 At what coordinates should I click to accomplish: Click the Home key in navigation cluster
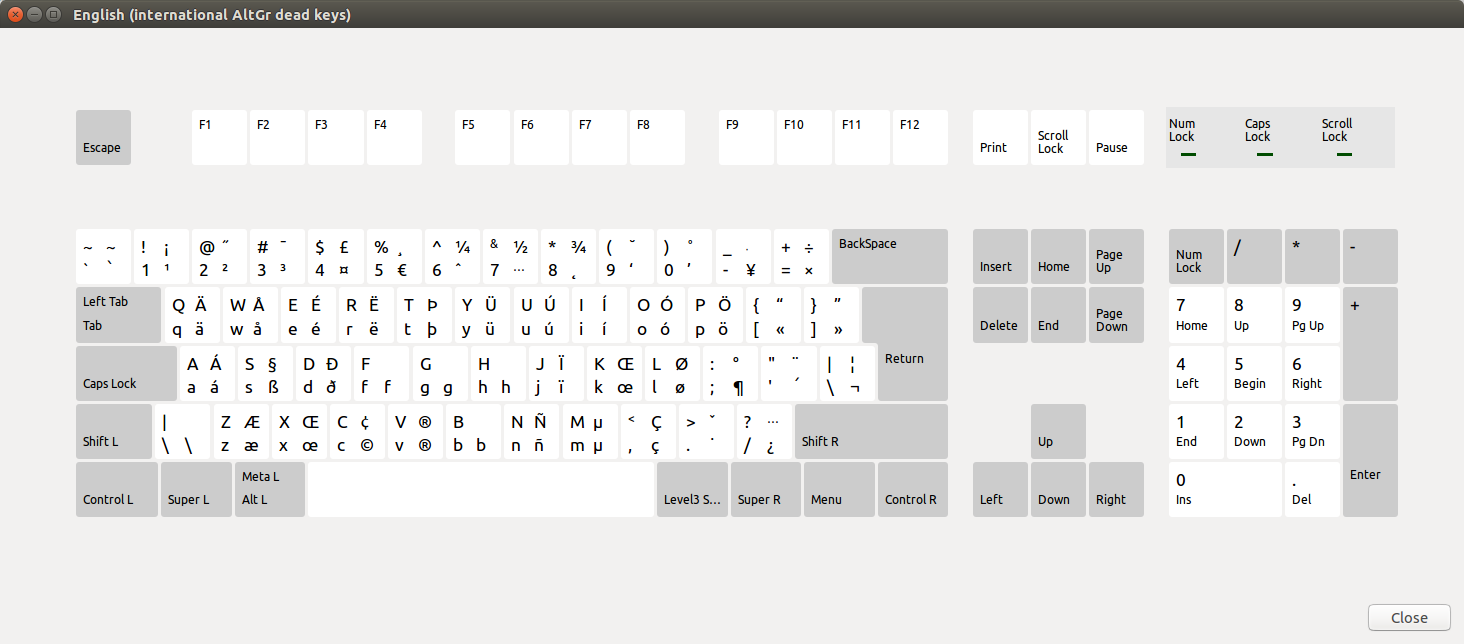pos(1058,256)
